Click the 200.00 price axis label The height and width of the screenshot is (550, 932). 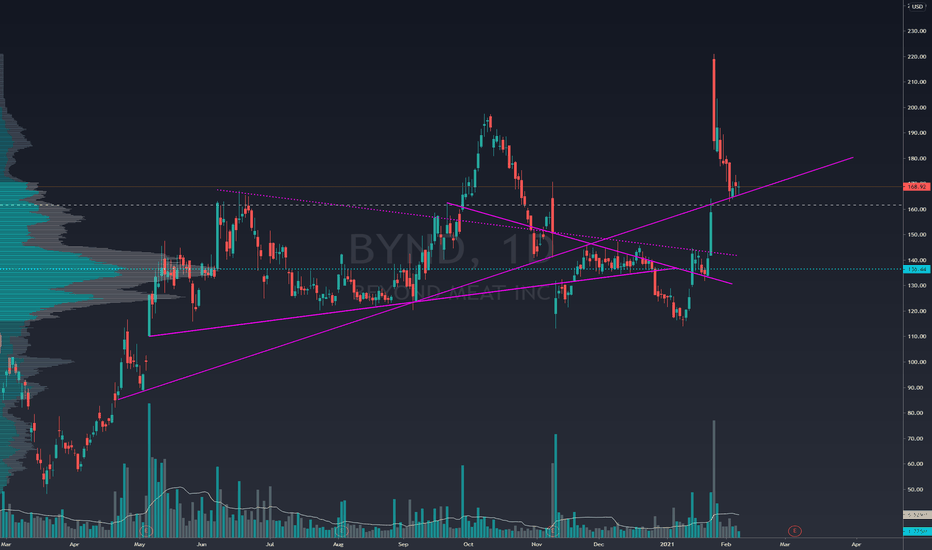pyautogui.click(x=917, y=108)
